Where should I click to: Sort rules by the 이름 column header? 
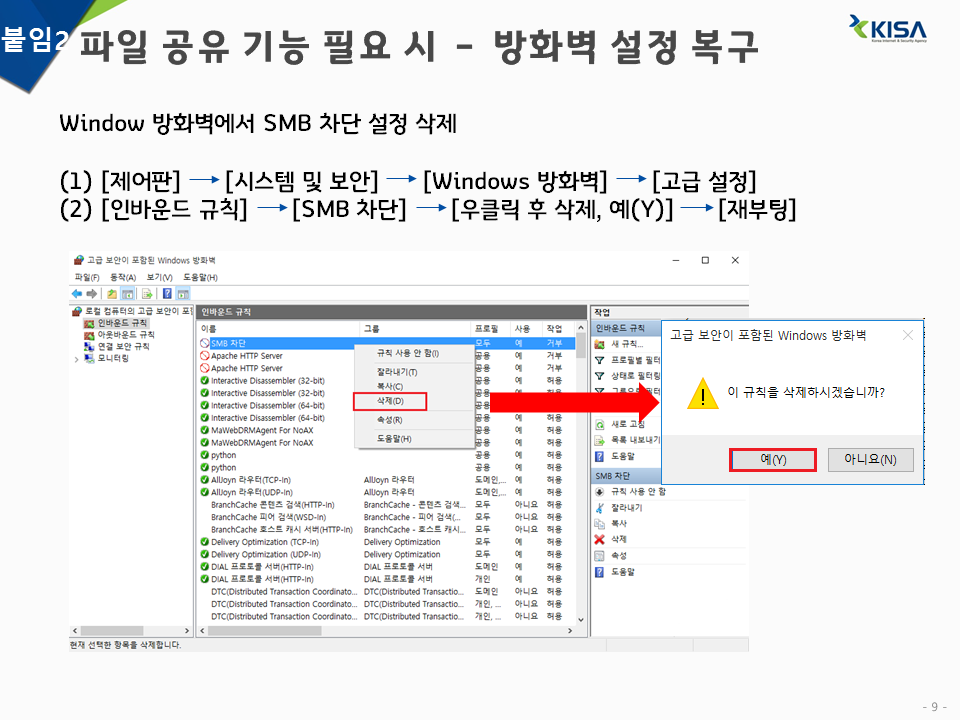pyautogui.click(x=279, y=329)
